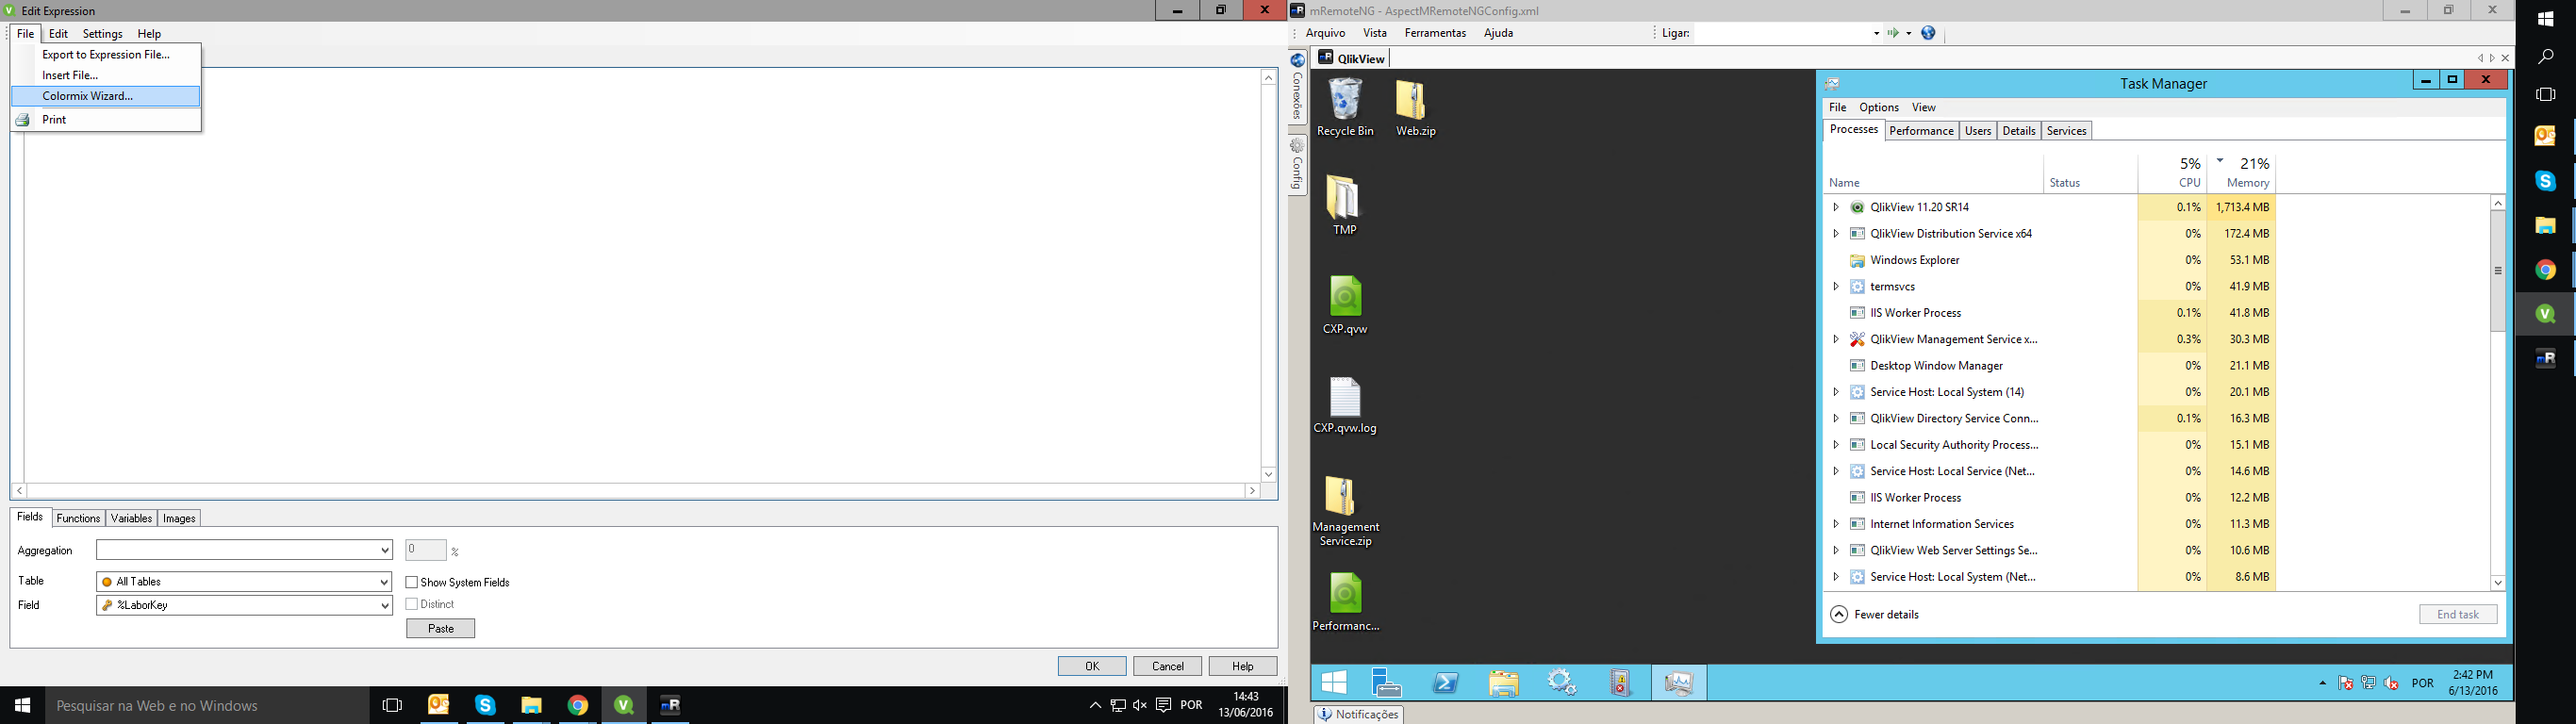The image size is (2576, 724).
Task: Click the remote Start button
Action: coord(1334,683)
